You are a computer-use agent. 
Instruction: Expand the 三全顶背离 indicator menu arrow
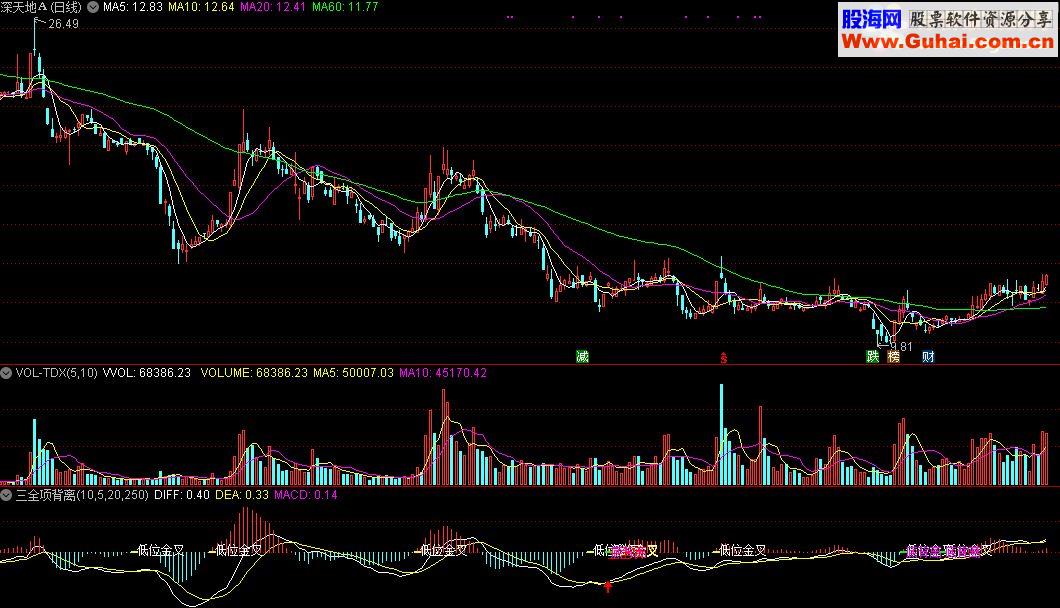tap(6, 495)
